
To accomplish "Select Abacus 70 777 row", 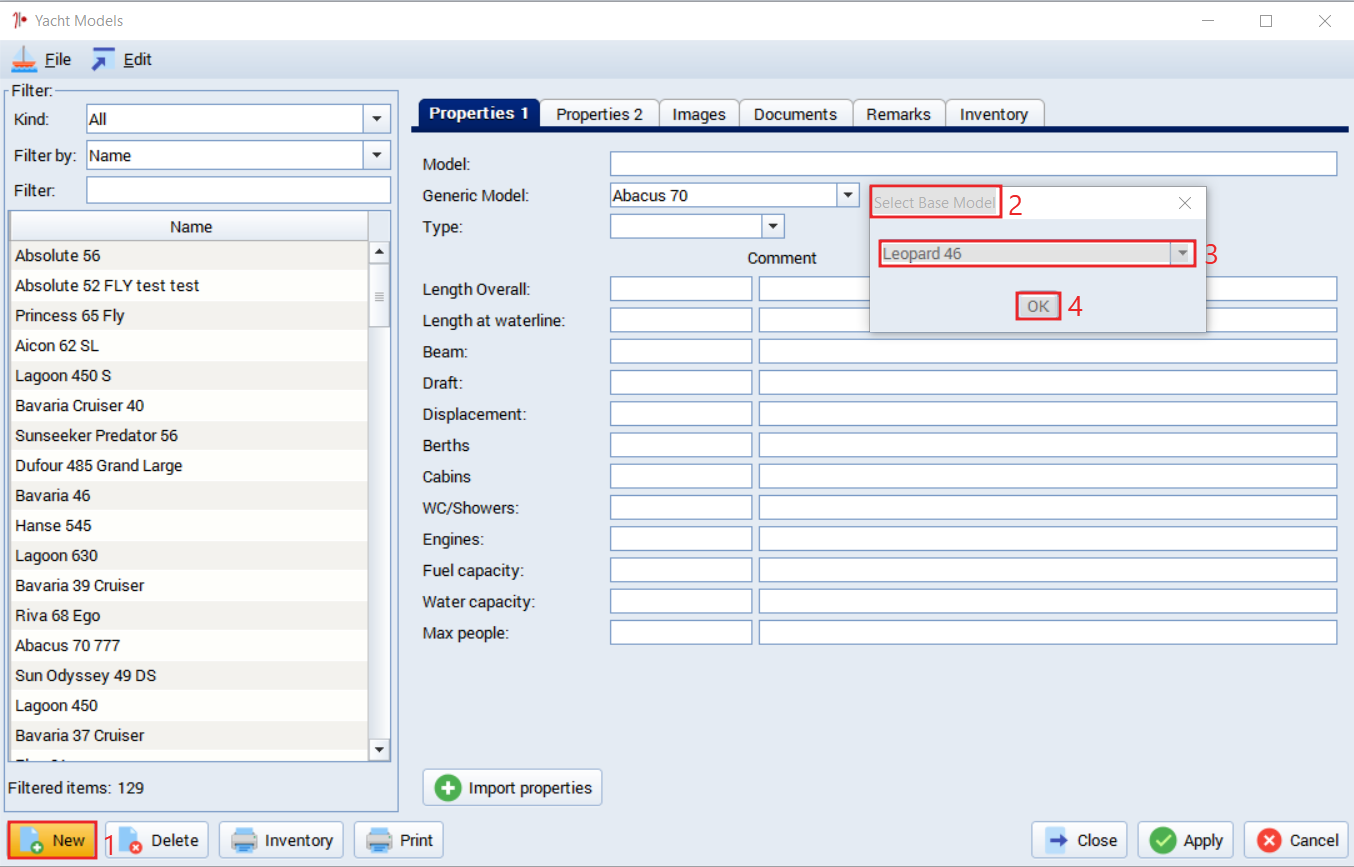I will [x=189, y=646].
